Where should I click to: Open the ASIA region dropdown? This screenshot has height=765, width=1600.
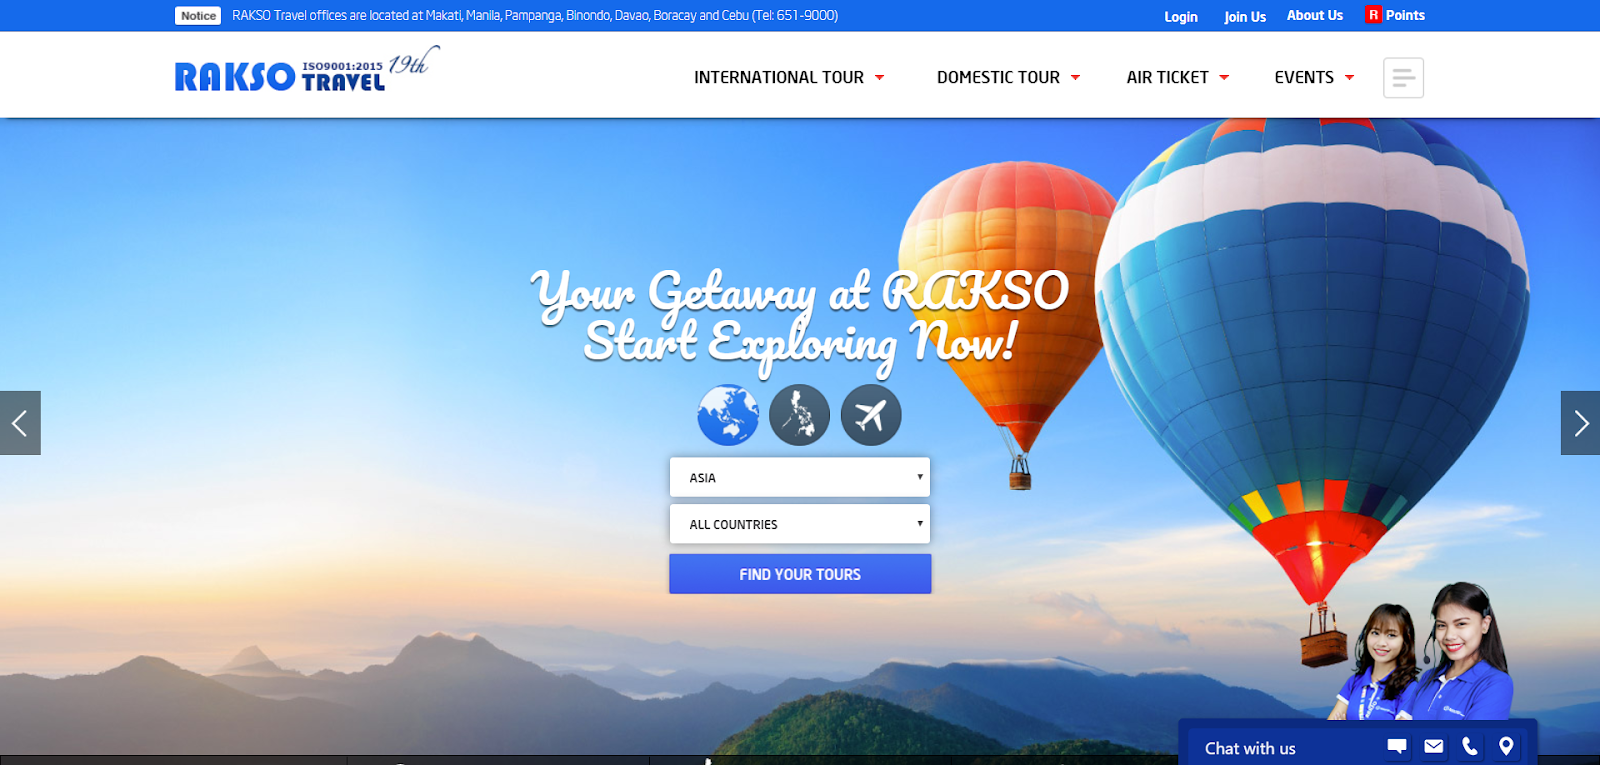click(800, 477)
